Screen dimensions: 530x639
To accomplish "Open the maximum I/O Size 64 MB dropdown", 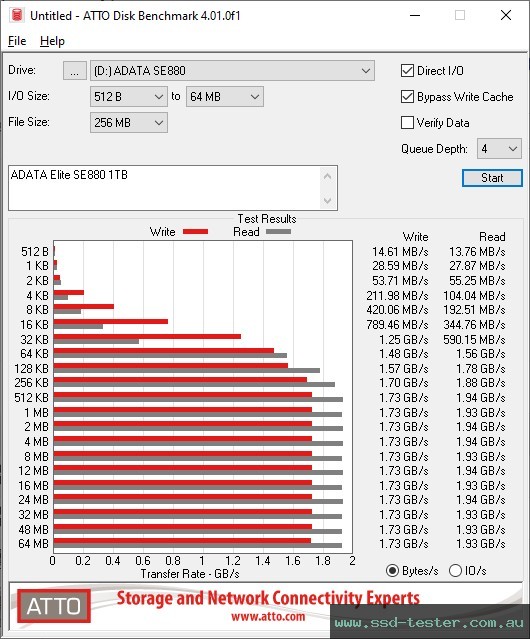I will [x=225, y=97].
